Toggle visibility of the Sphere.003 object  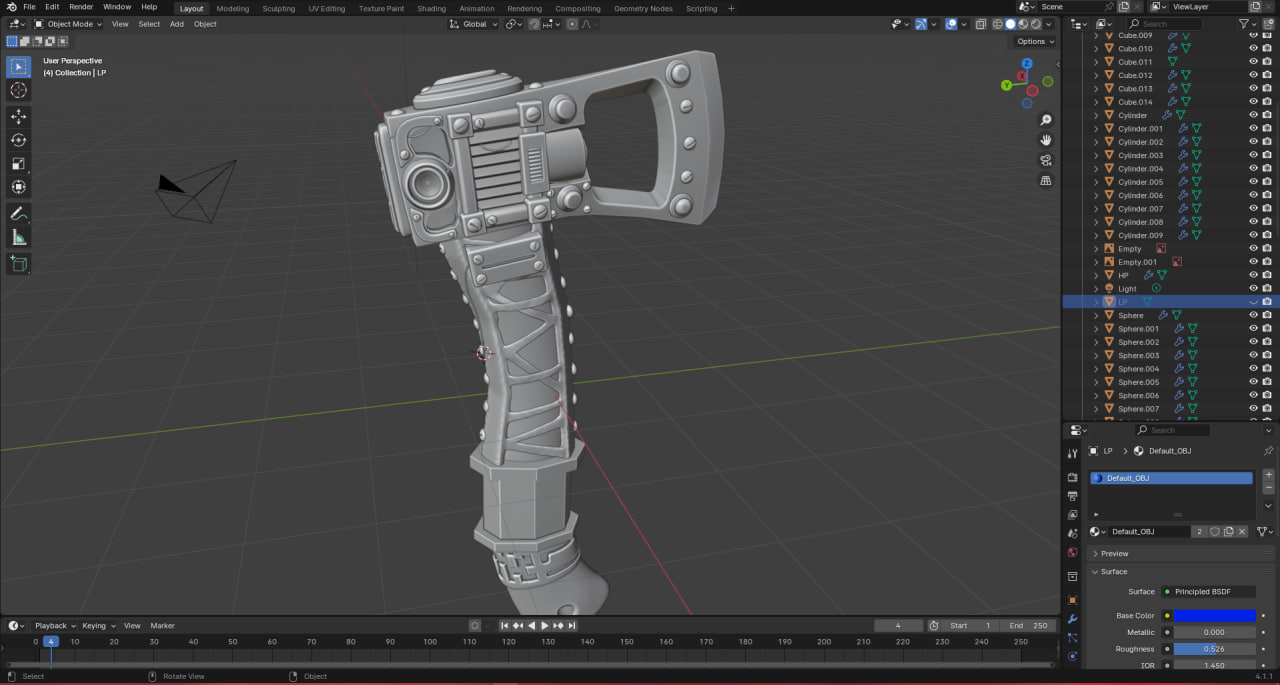coord(1253,355)
